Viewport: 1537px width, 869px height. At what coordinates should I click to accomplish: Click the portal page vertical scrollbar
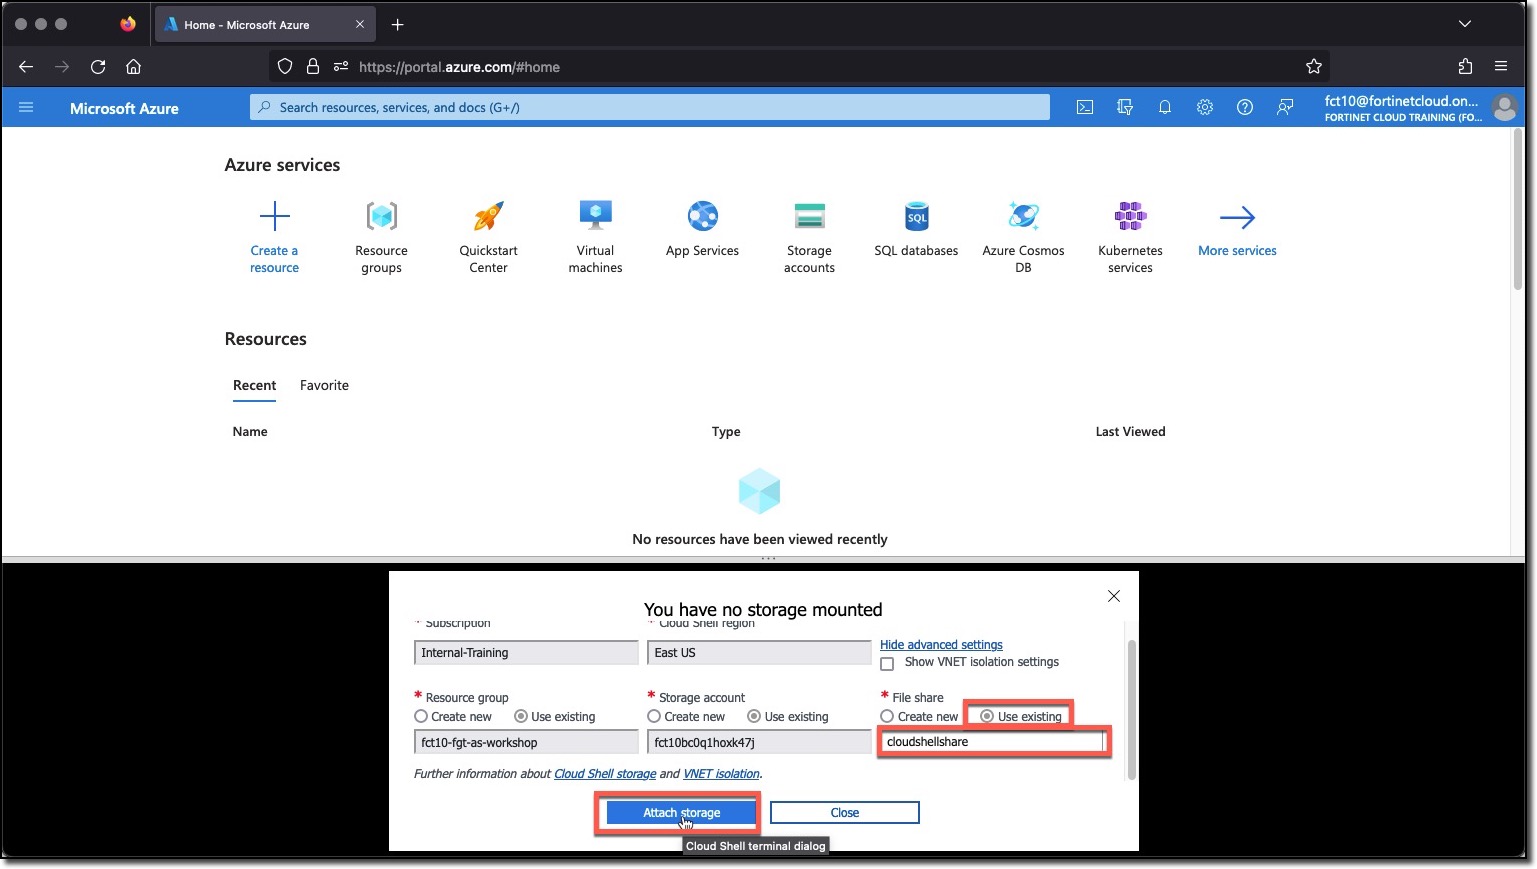point(1517,210)
